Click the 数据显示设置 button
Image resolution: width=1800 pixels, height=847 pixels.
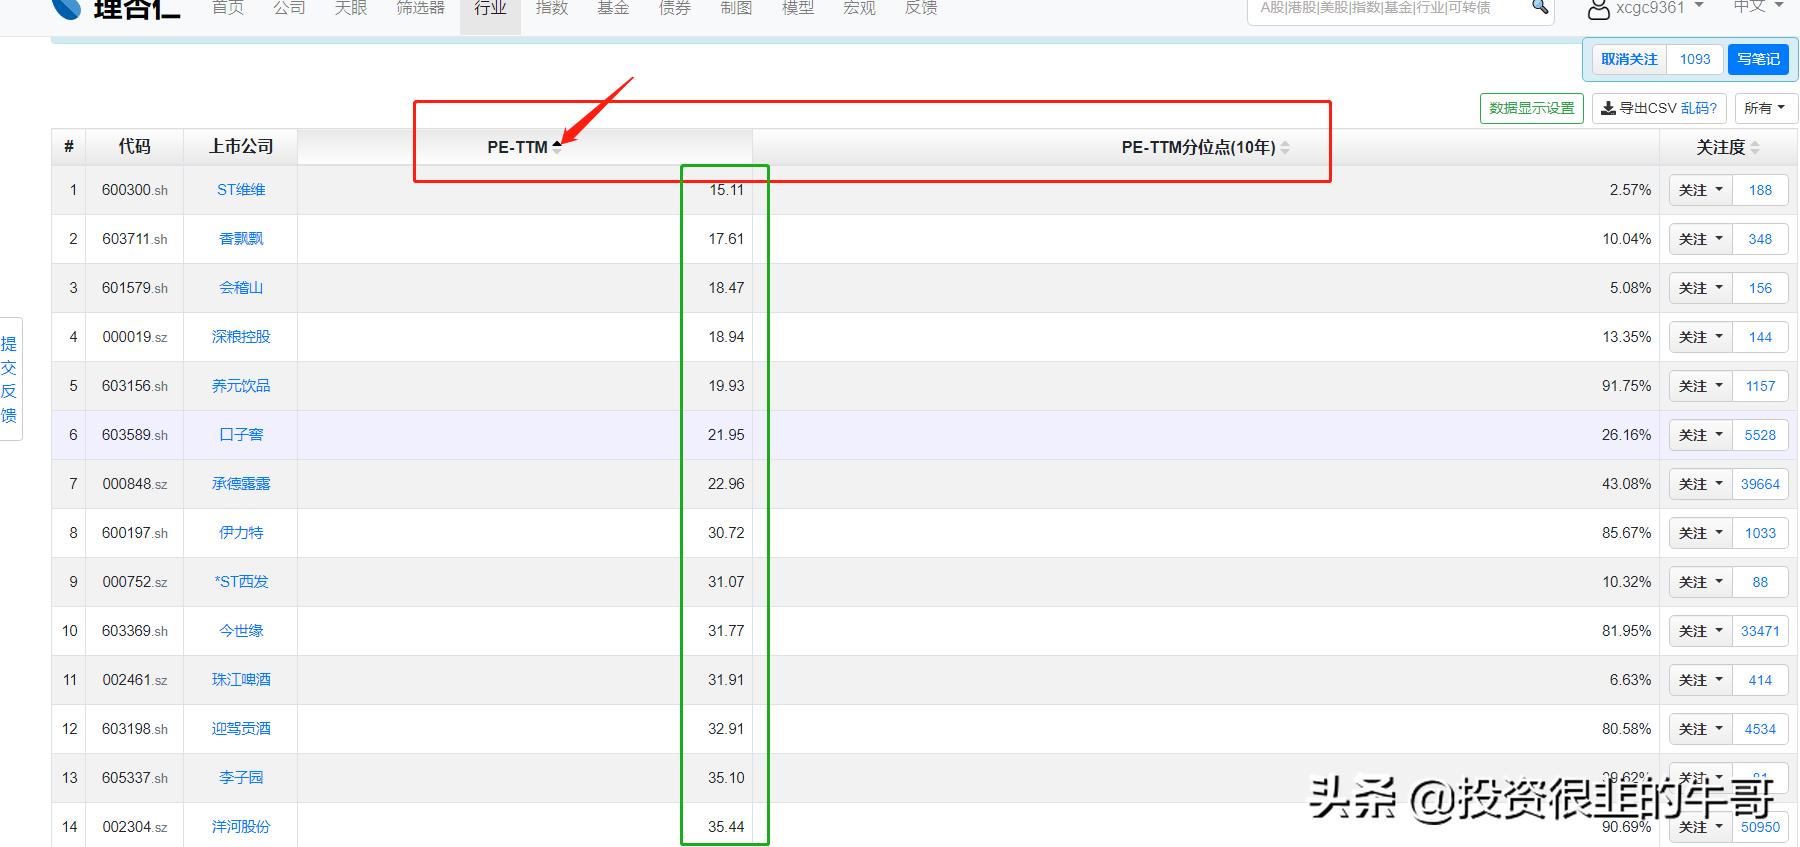click(1531, 108)
